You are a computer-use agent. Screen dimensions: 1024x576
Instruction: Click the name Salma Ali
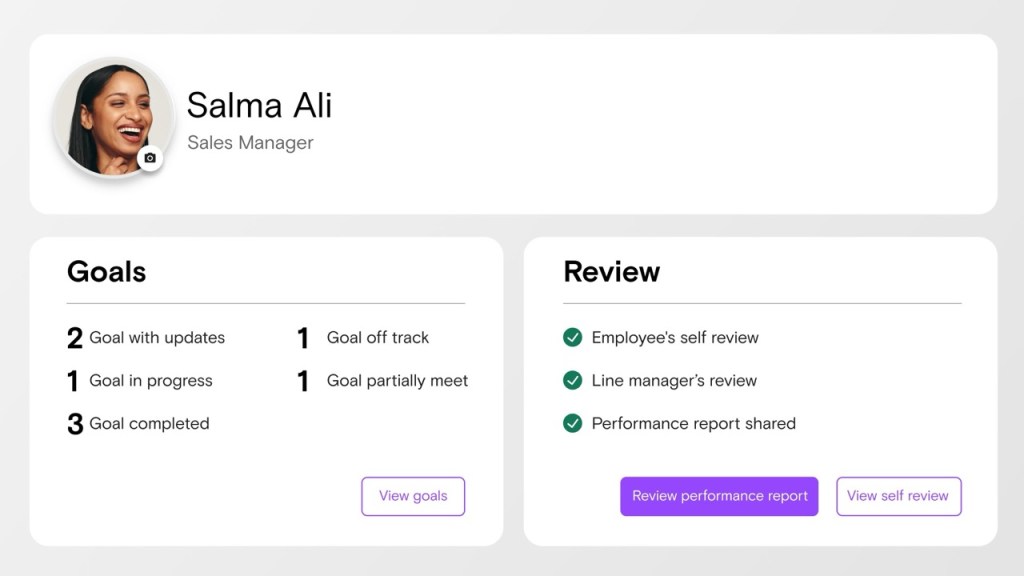pos(259,105)
